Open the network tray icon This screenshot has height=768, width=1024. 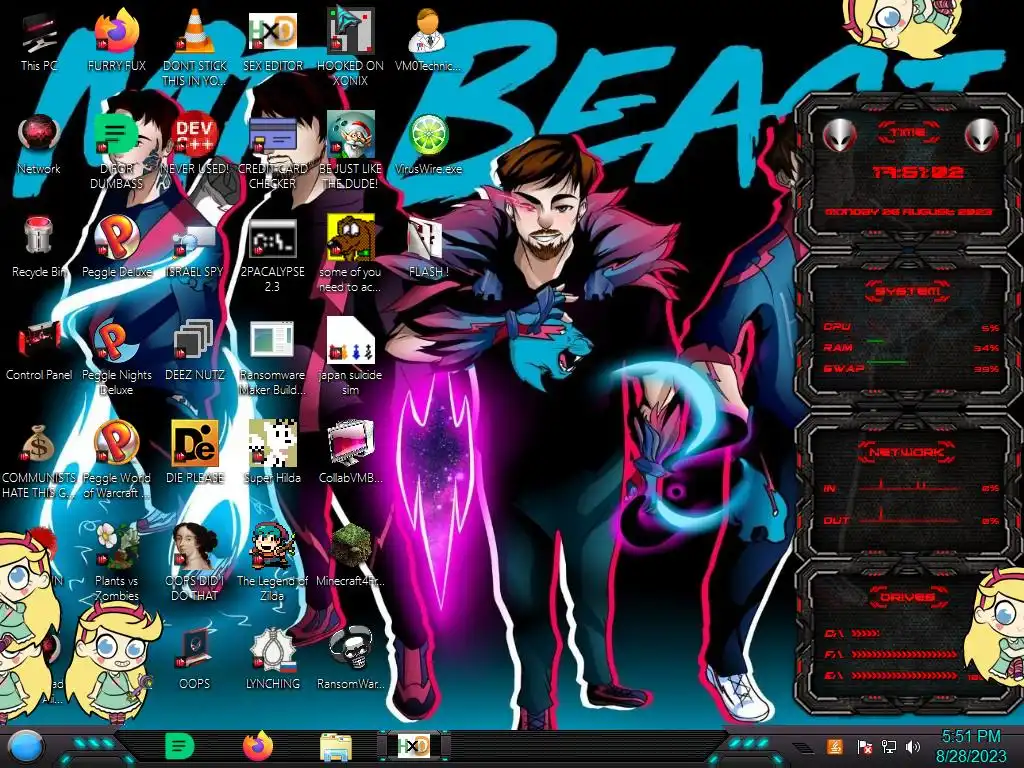tap(889, 747)
